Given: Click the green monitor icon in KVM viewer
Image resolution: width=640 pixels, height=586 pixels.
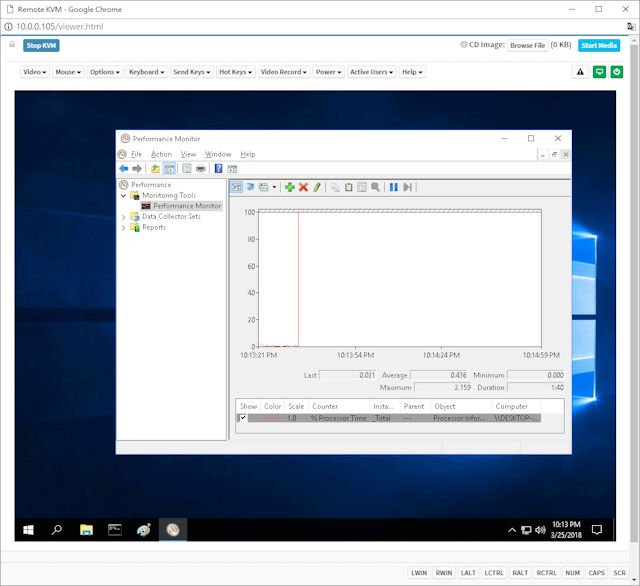Looking at the screenshot, I should 599,72.
